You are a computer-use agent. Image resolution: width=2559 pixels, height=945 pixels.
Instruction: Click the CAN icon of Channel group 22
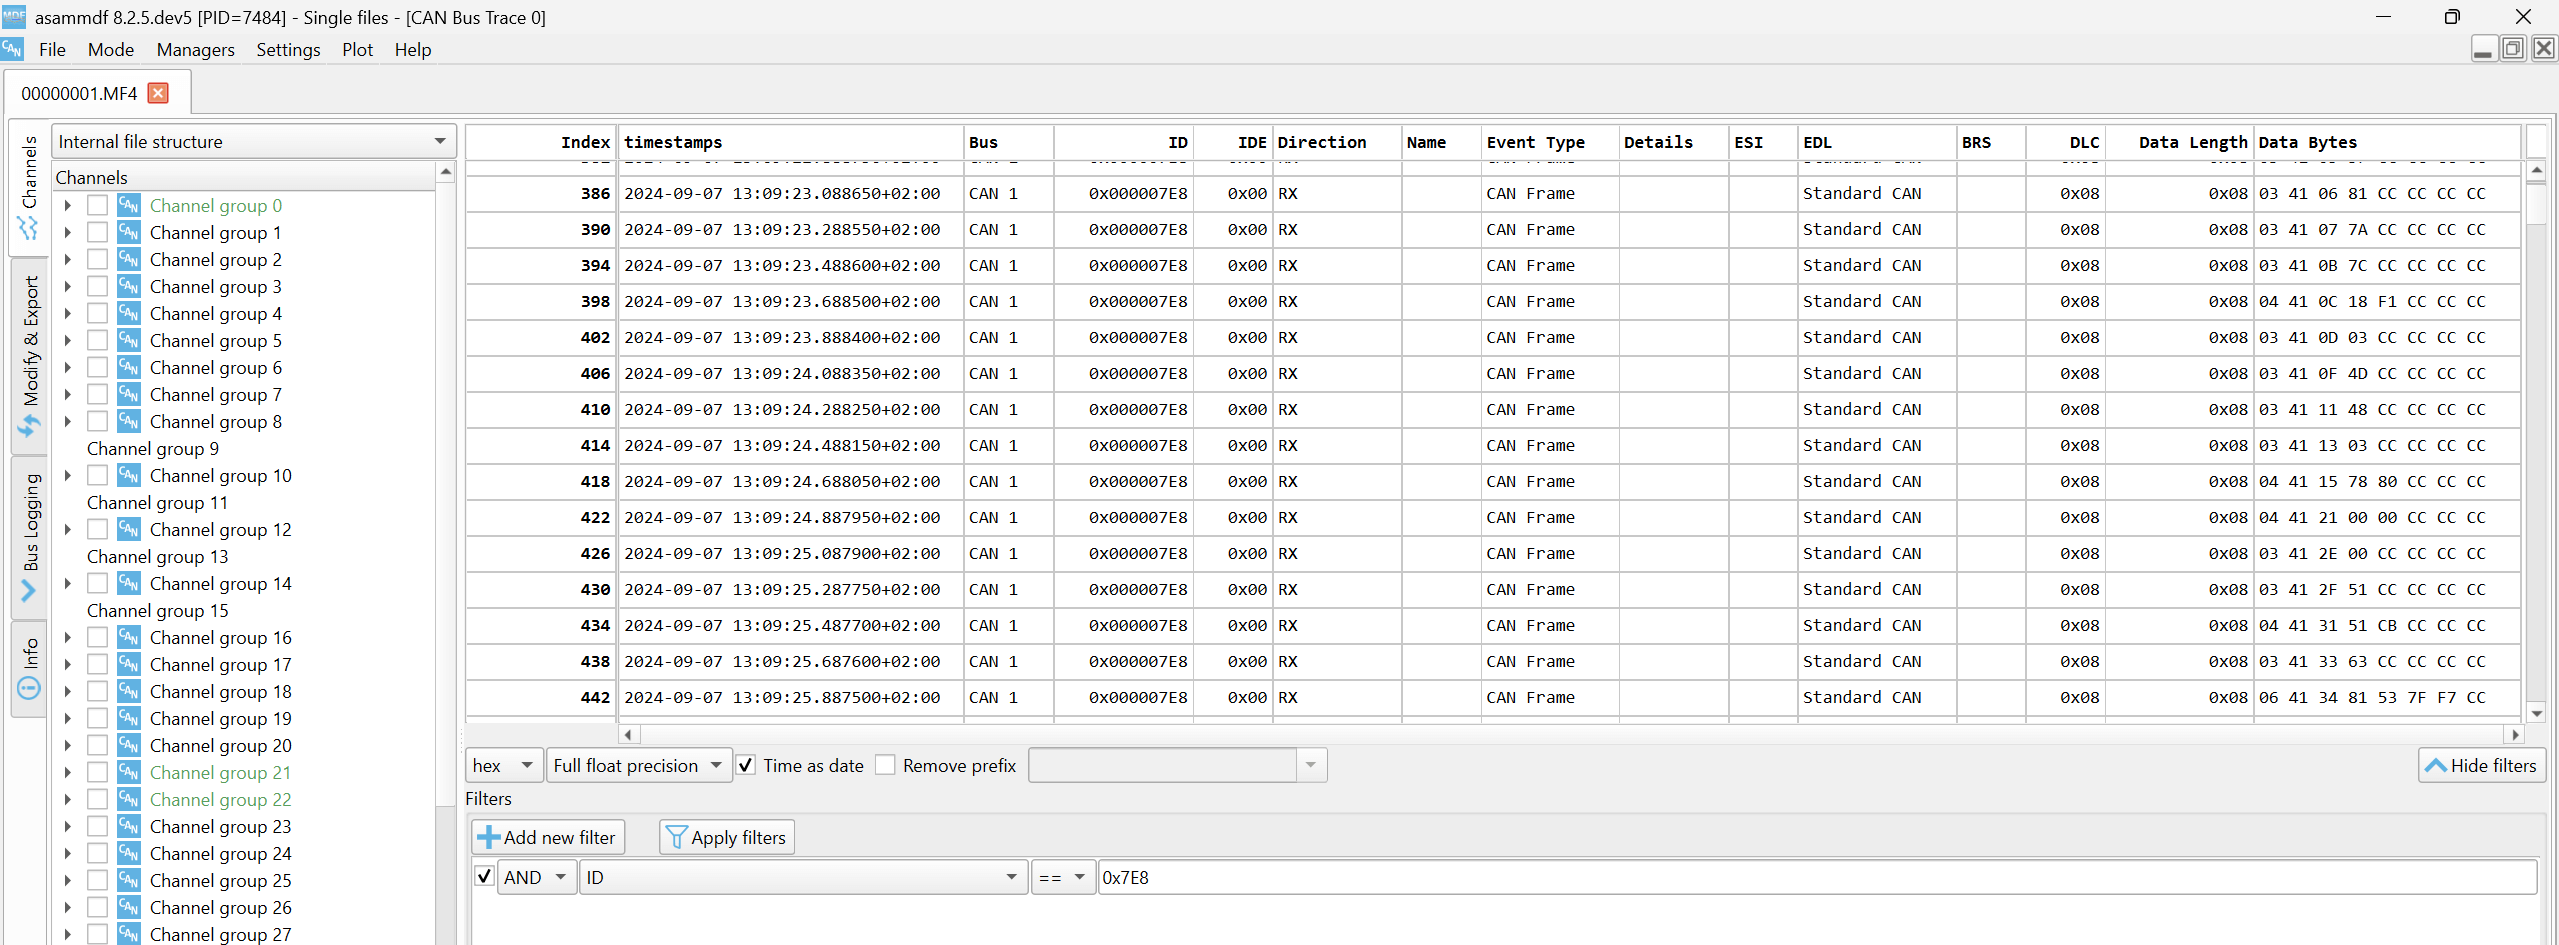coord(129,799)
